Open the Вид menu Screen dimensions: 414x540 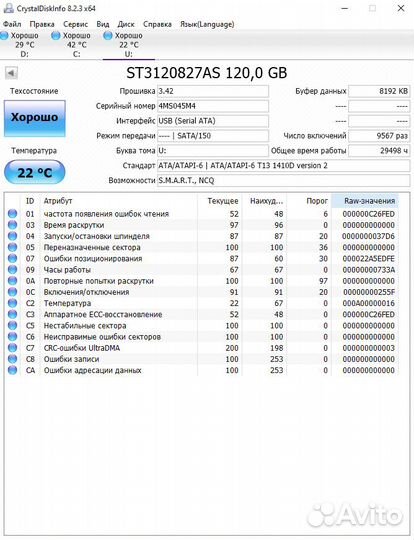pyautogui.click(x=103, y=24)
